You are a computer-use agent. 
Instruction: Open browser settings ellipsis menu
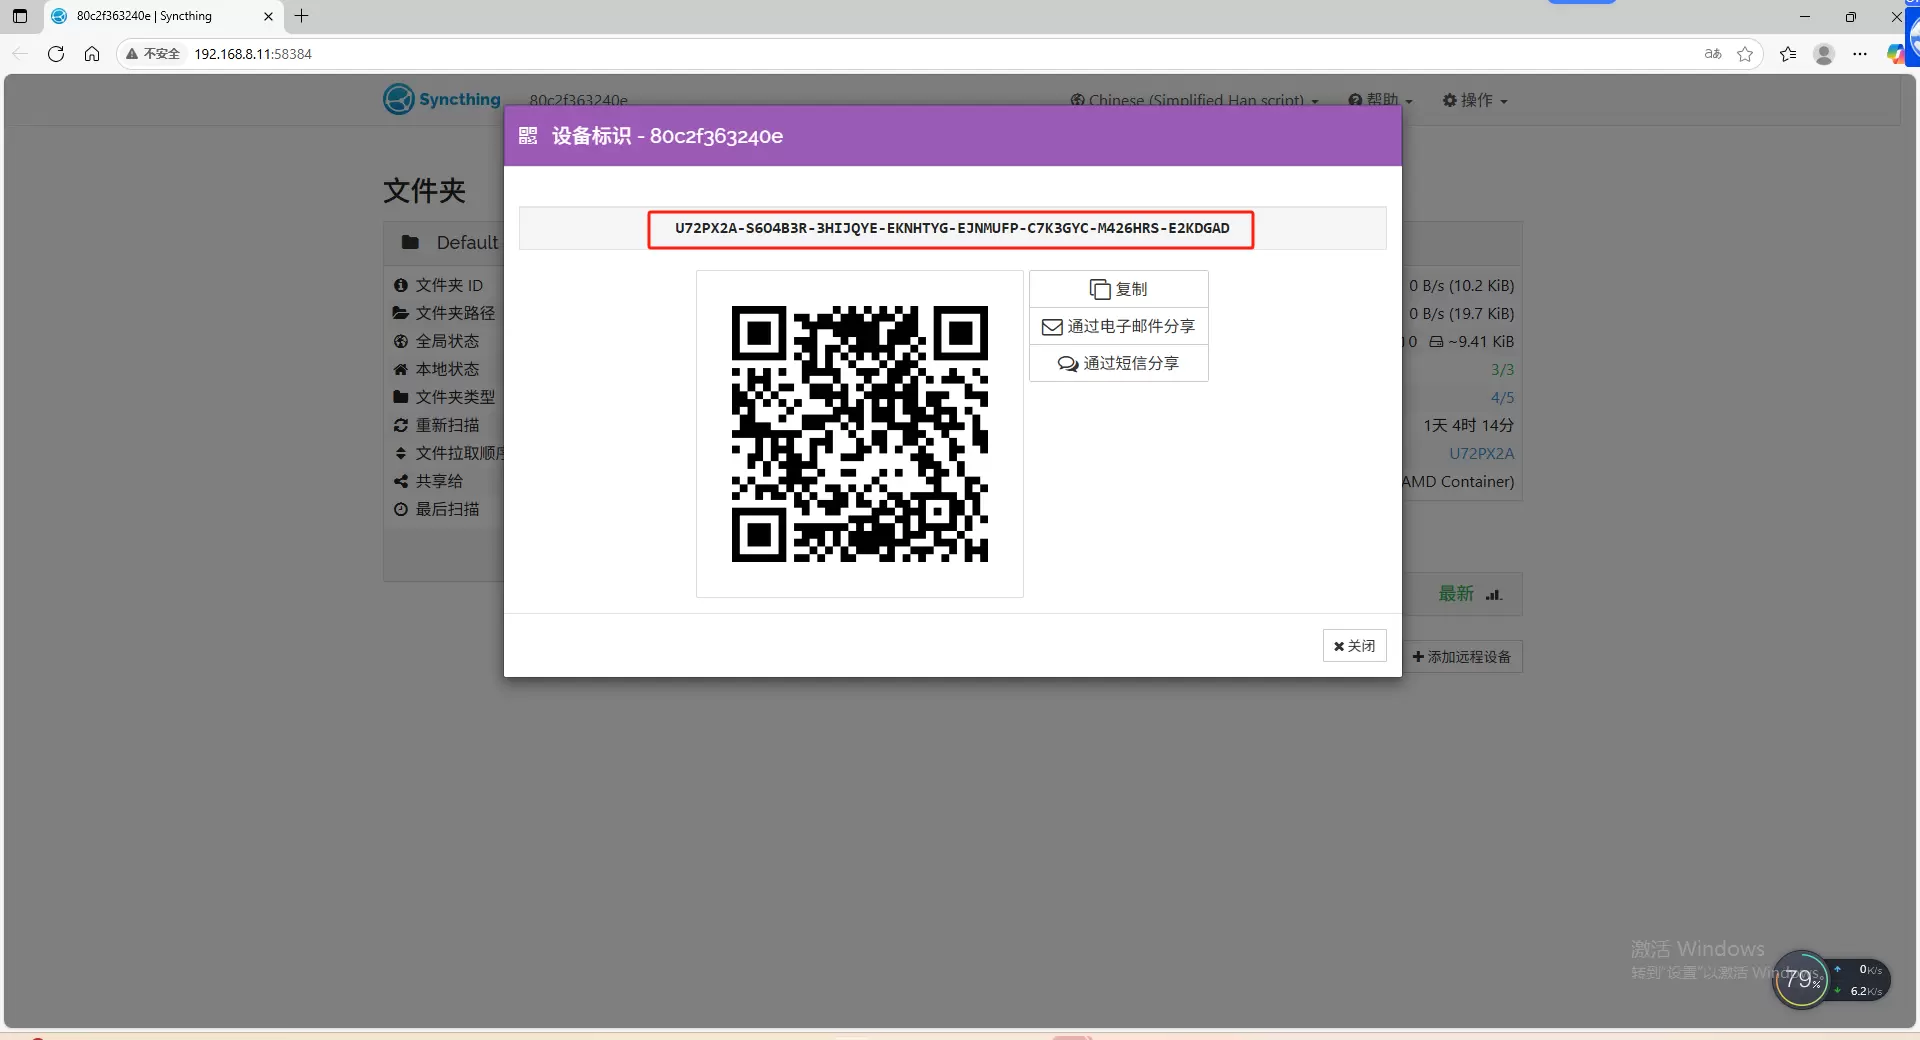coord(1860,54)
